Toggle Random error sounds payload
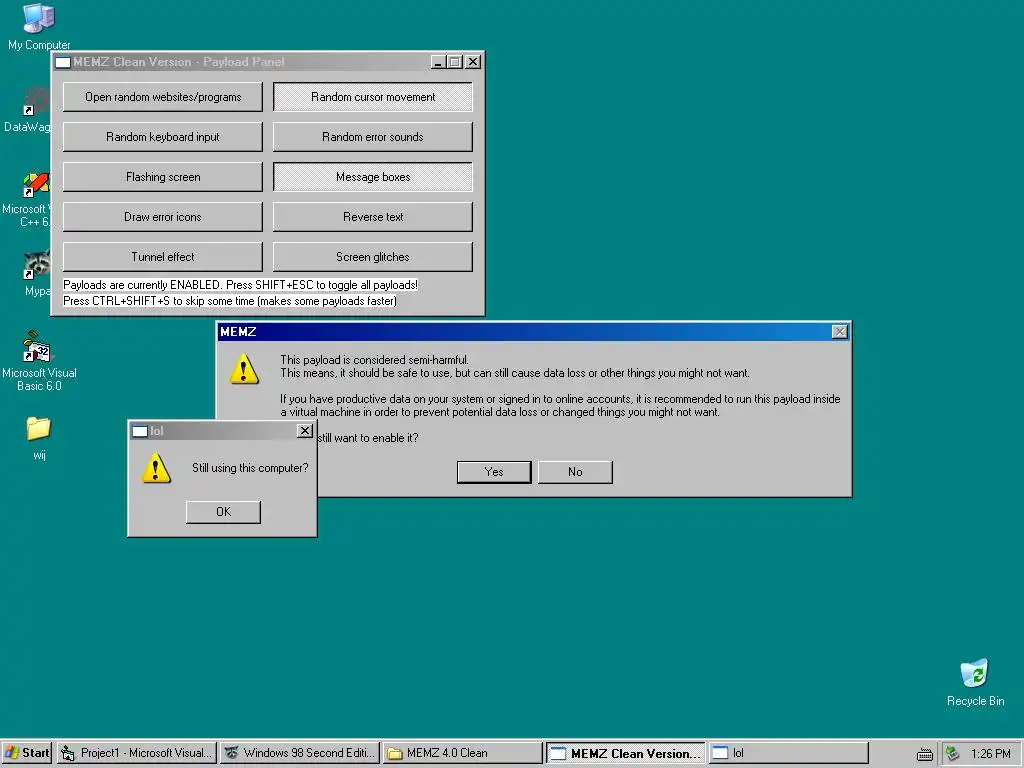1024x768 pixels. coord(373,136)
